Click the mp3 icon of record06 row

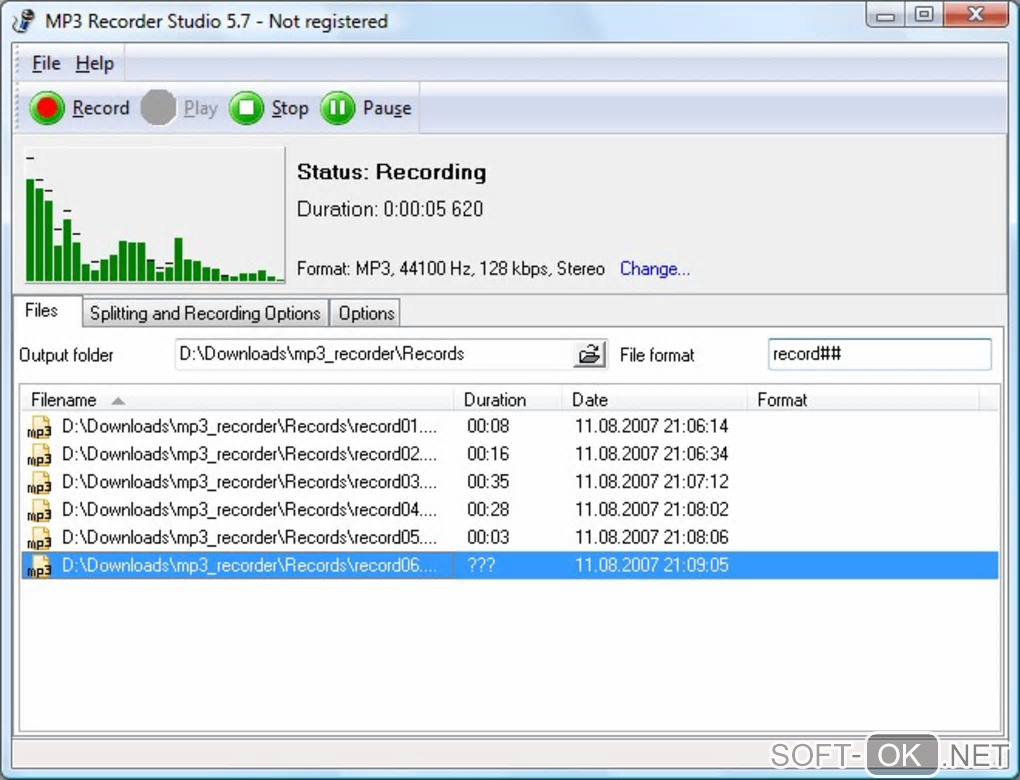pyautogui.click(x=39, y=566)
